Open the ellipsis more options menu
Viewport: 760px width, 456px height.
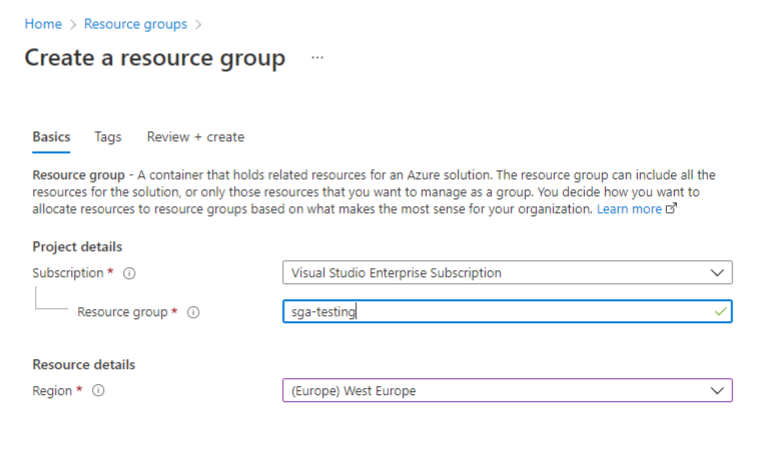point(317,58)
